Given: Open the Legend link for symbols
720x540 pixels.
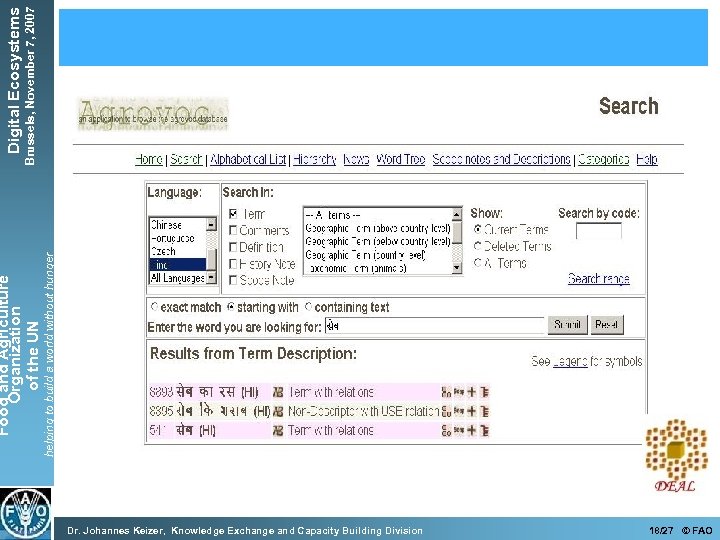Looking at the screenshot, I should pyautogui.click(x=570, y=361).
